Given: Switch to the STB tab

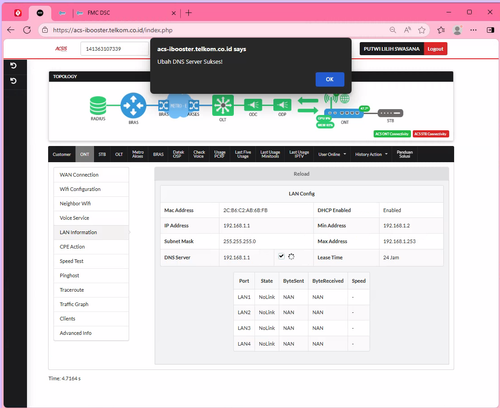Looking at the screenshot, I should 102,154.
